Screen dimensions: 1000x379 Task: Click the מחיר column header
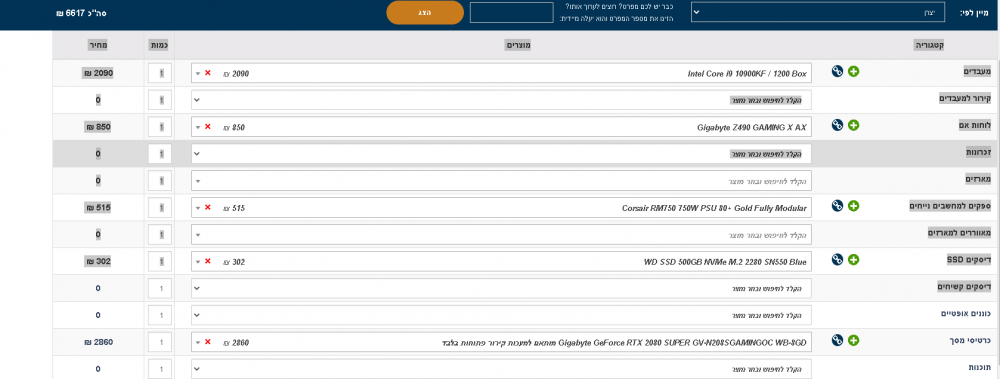point(98,45)
